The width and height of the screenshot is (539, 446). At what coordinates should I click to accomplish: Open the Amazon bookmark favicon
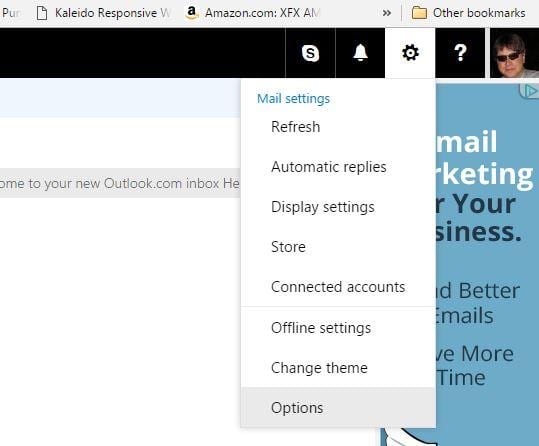pyautogui.click(x=191, y=13)
